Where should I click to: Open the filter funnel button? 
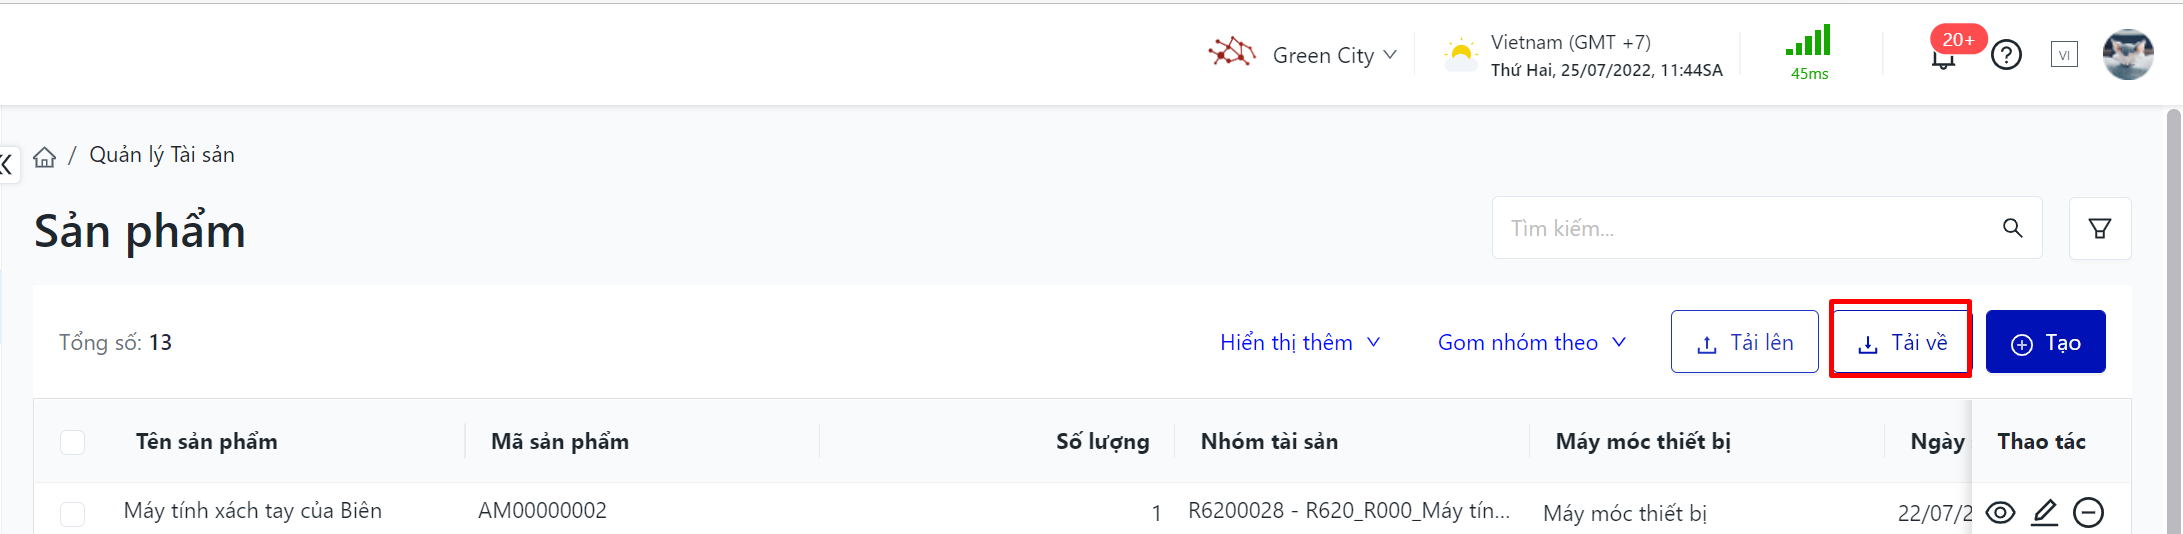pos(2100,229)
